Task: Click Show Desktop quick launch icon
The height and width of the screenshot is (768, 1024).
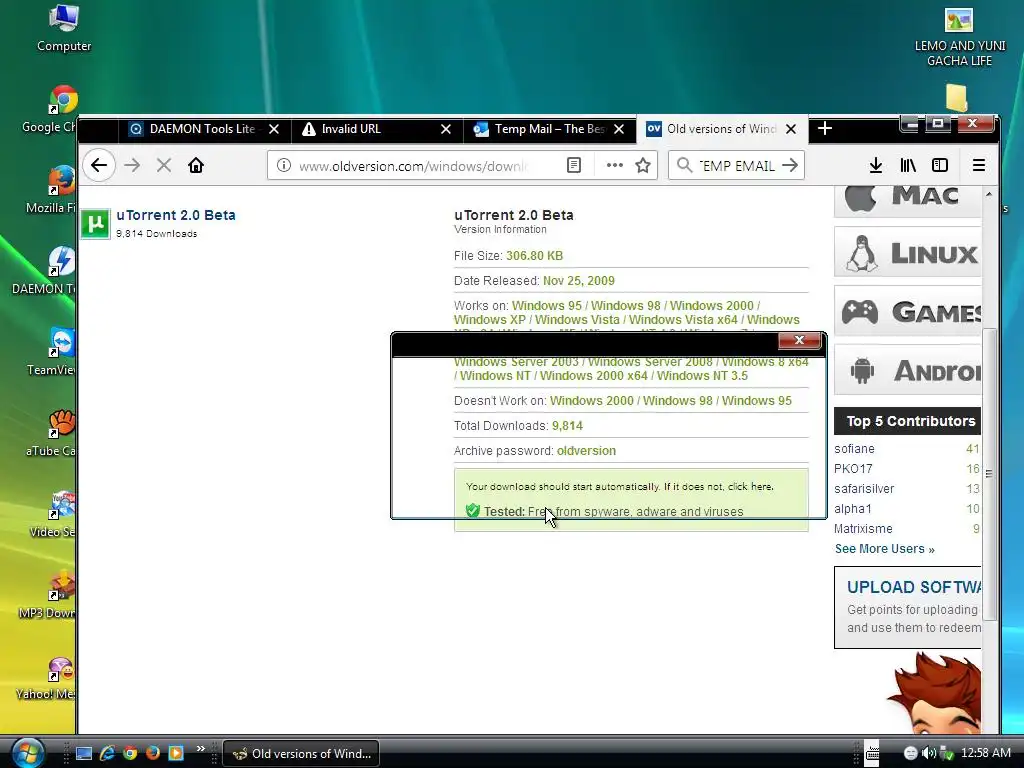Action: tap(84, 754)
